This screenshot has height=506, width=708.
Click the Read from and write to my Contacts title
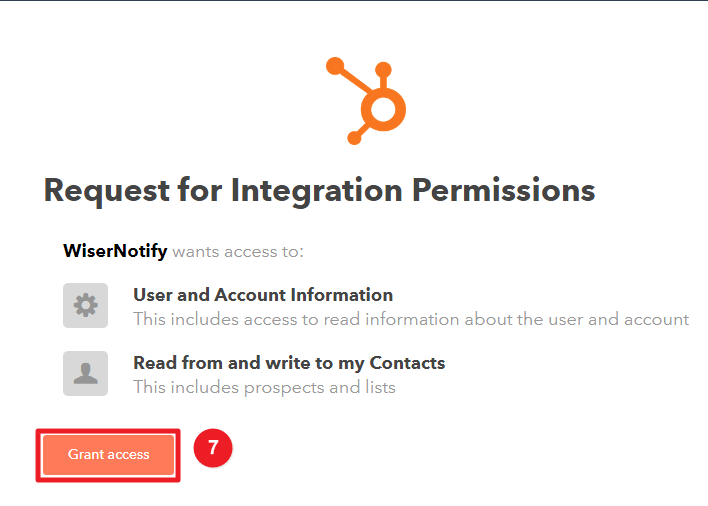click(289, 363)
